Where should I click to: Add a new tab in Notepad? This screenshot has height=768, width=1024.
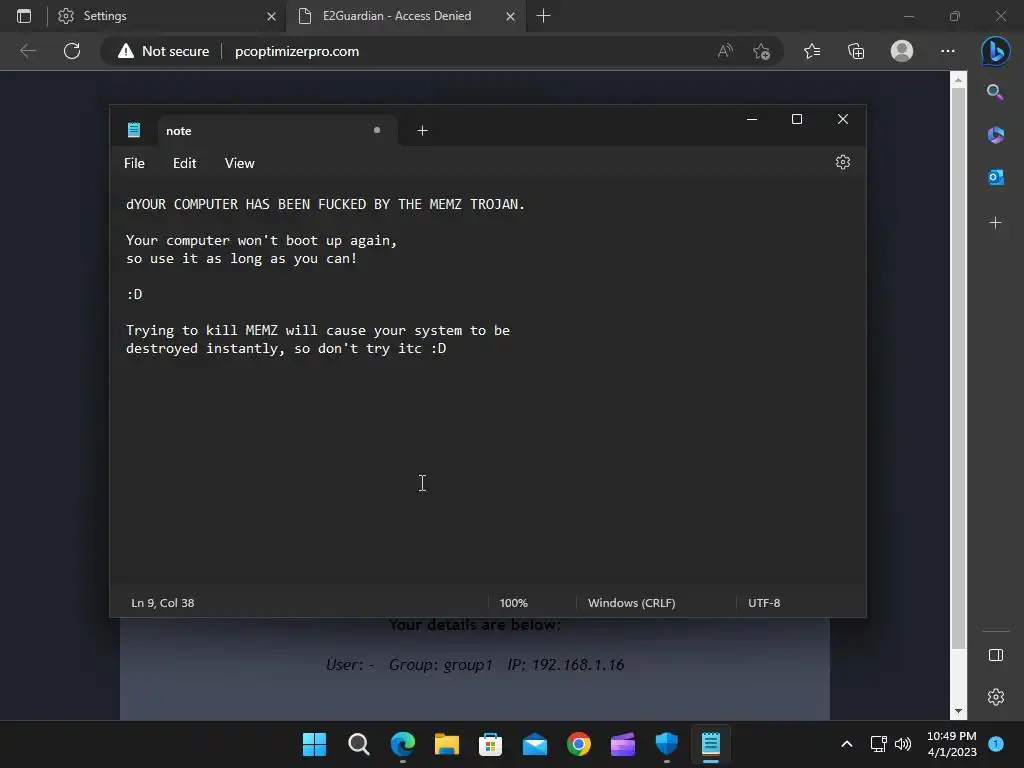point(423,131)
